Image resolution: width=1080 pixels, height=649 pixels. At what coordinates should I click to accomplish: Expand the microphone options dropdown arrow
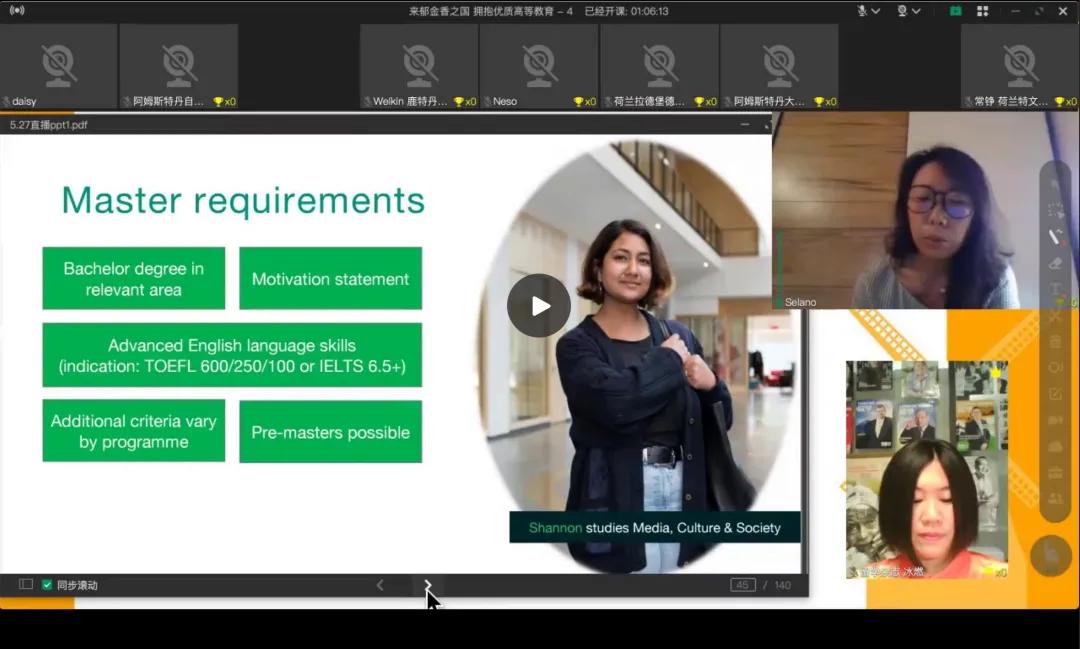(x=876, y=11)
